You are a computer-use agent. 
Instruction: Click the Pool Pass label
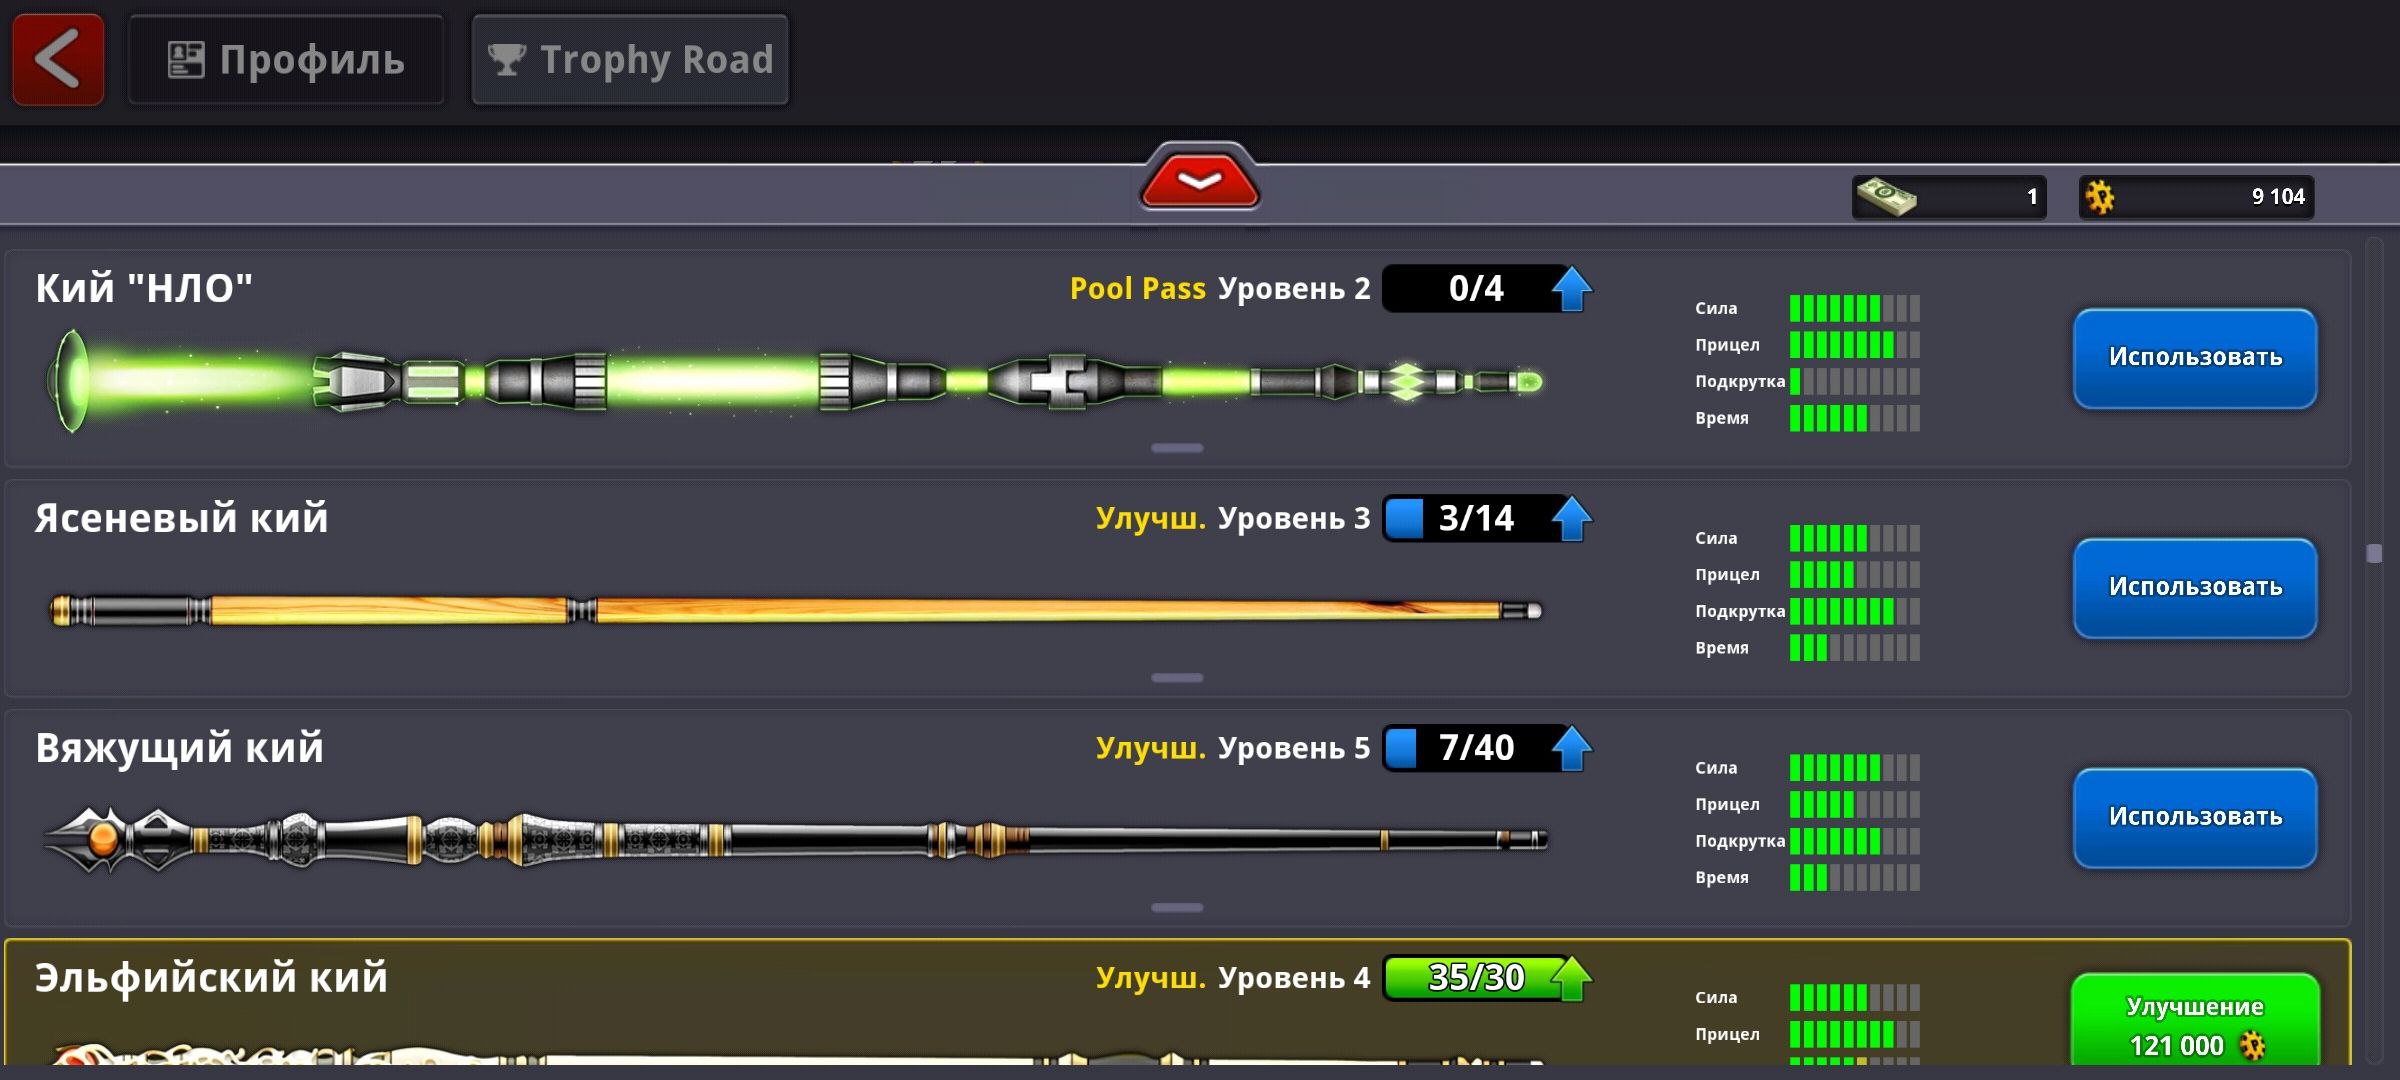(1138, 289)
